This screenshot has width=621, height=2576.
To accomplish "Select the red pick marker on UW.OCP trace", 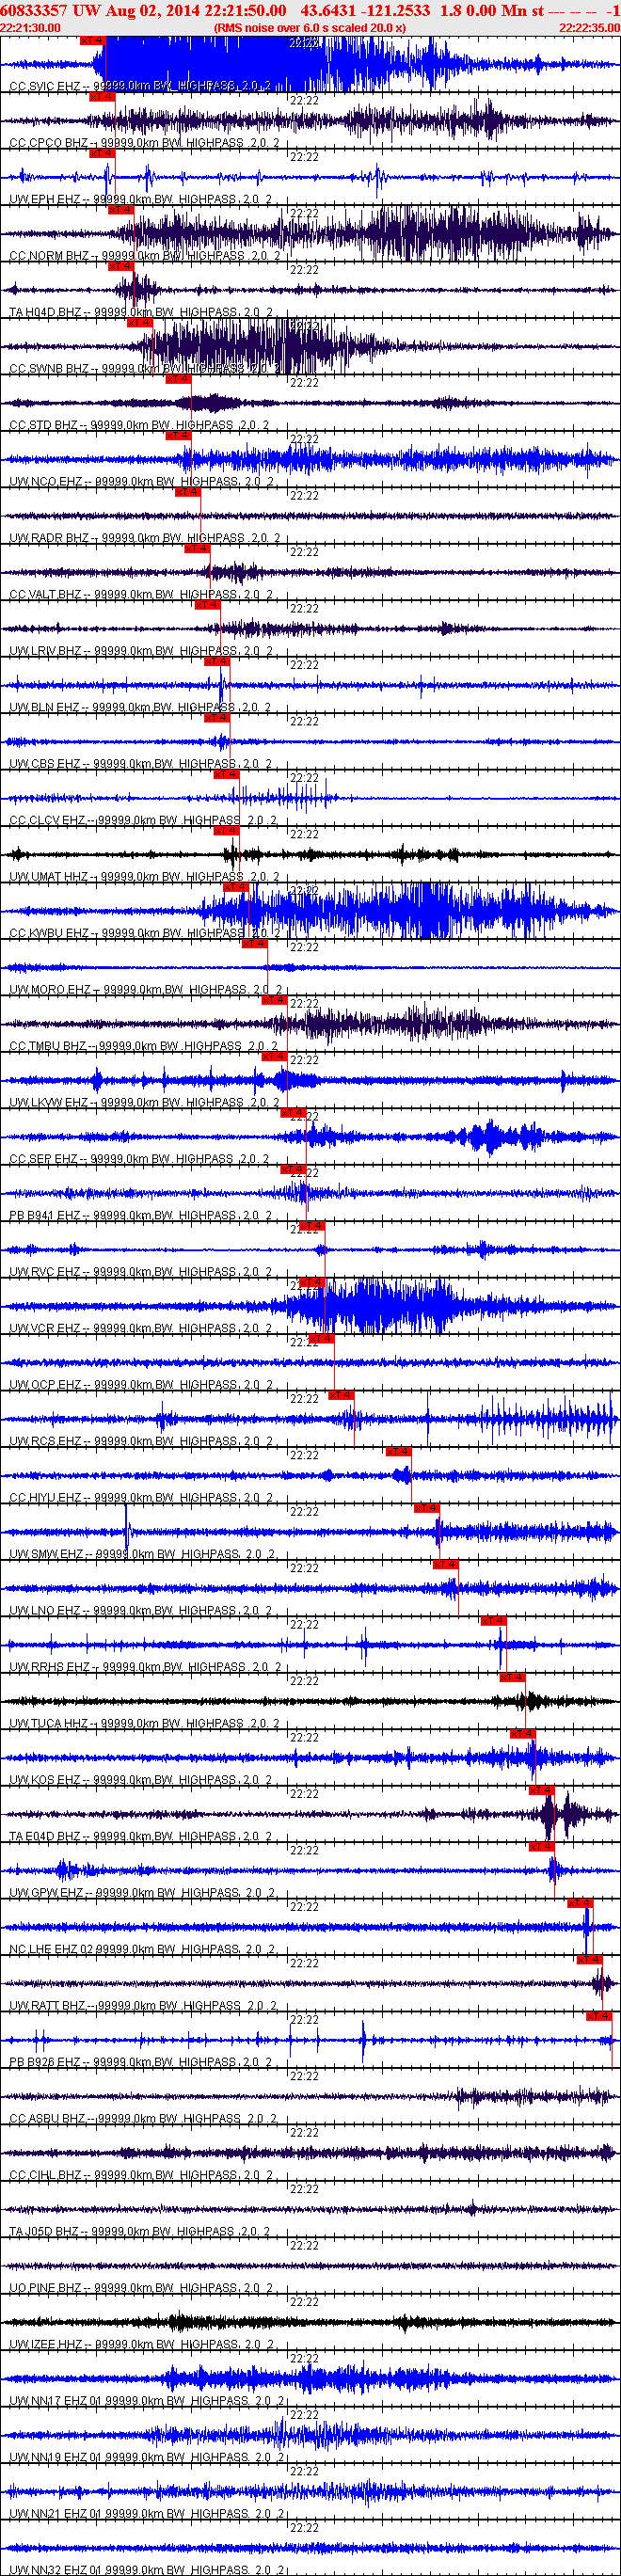I will (x=321, y=1339).
